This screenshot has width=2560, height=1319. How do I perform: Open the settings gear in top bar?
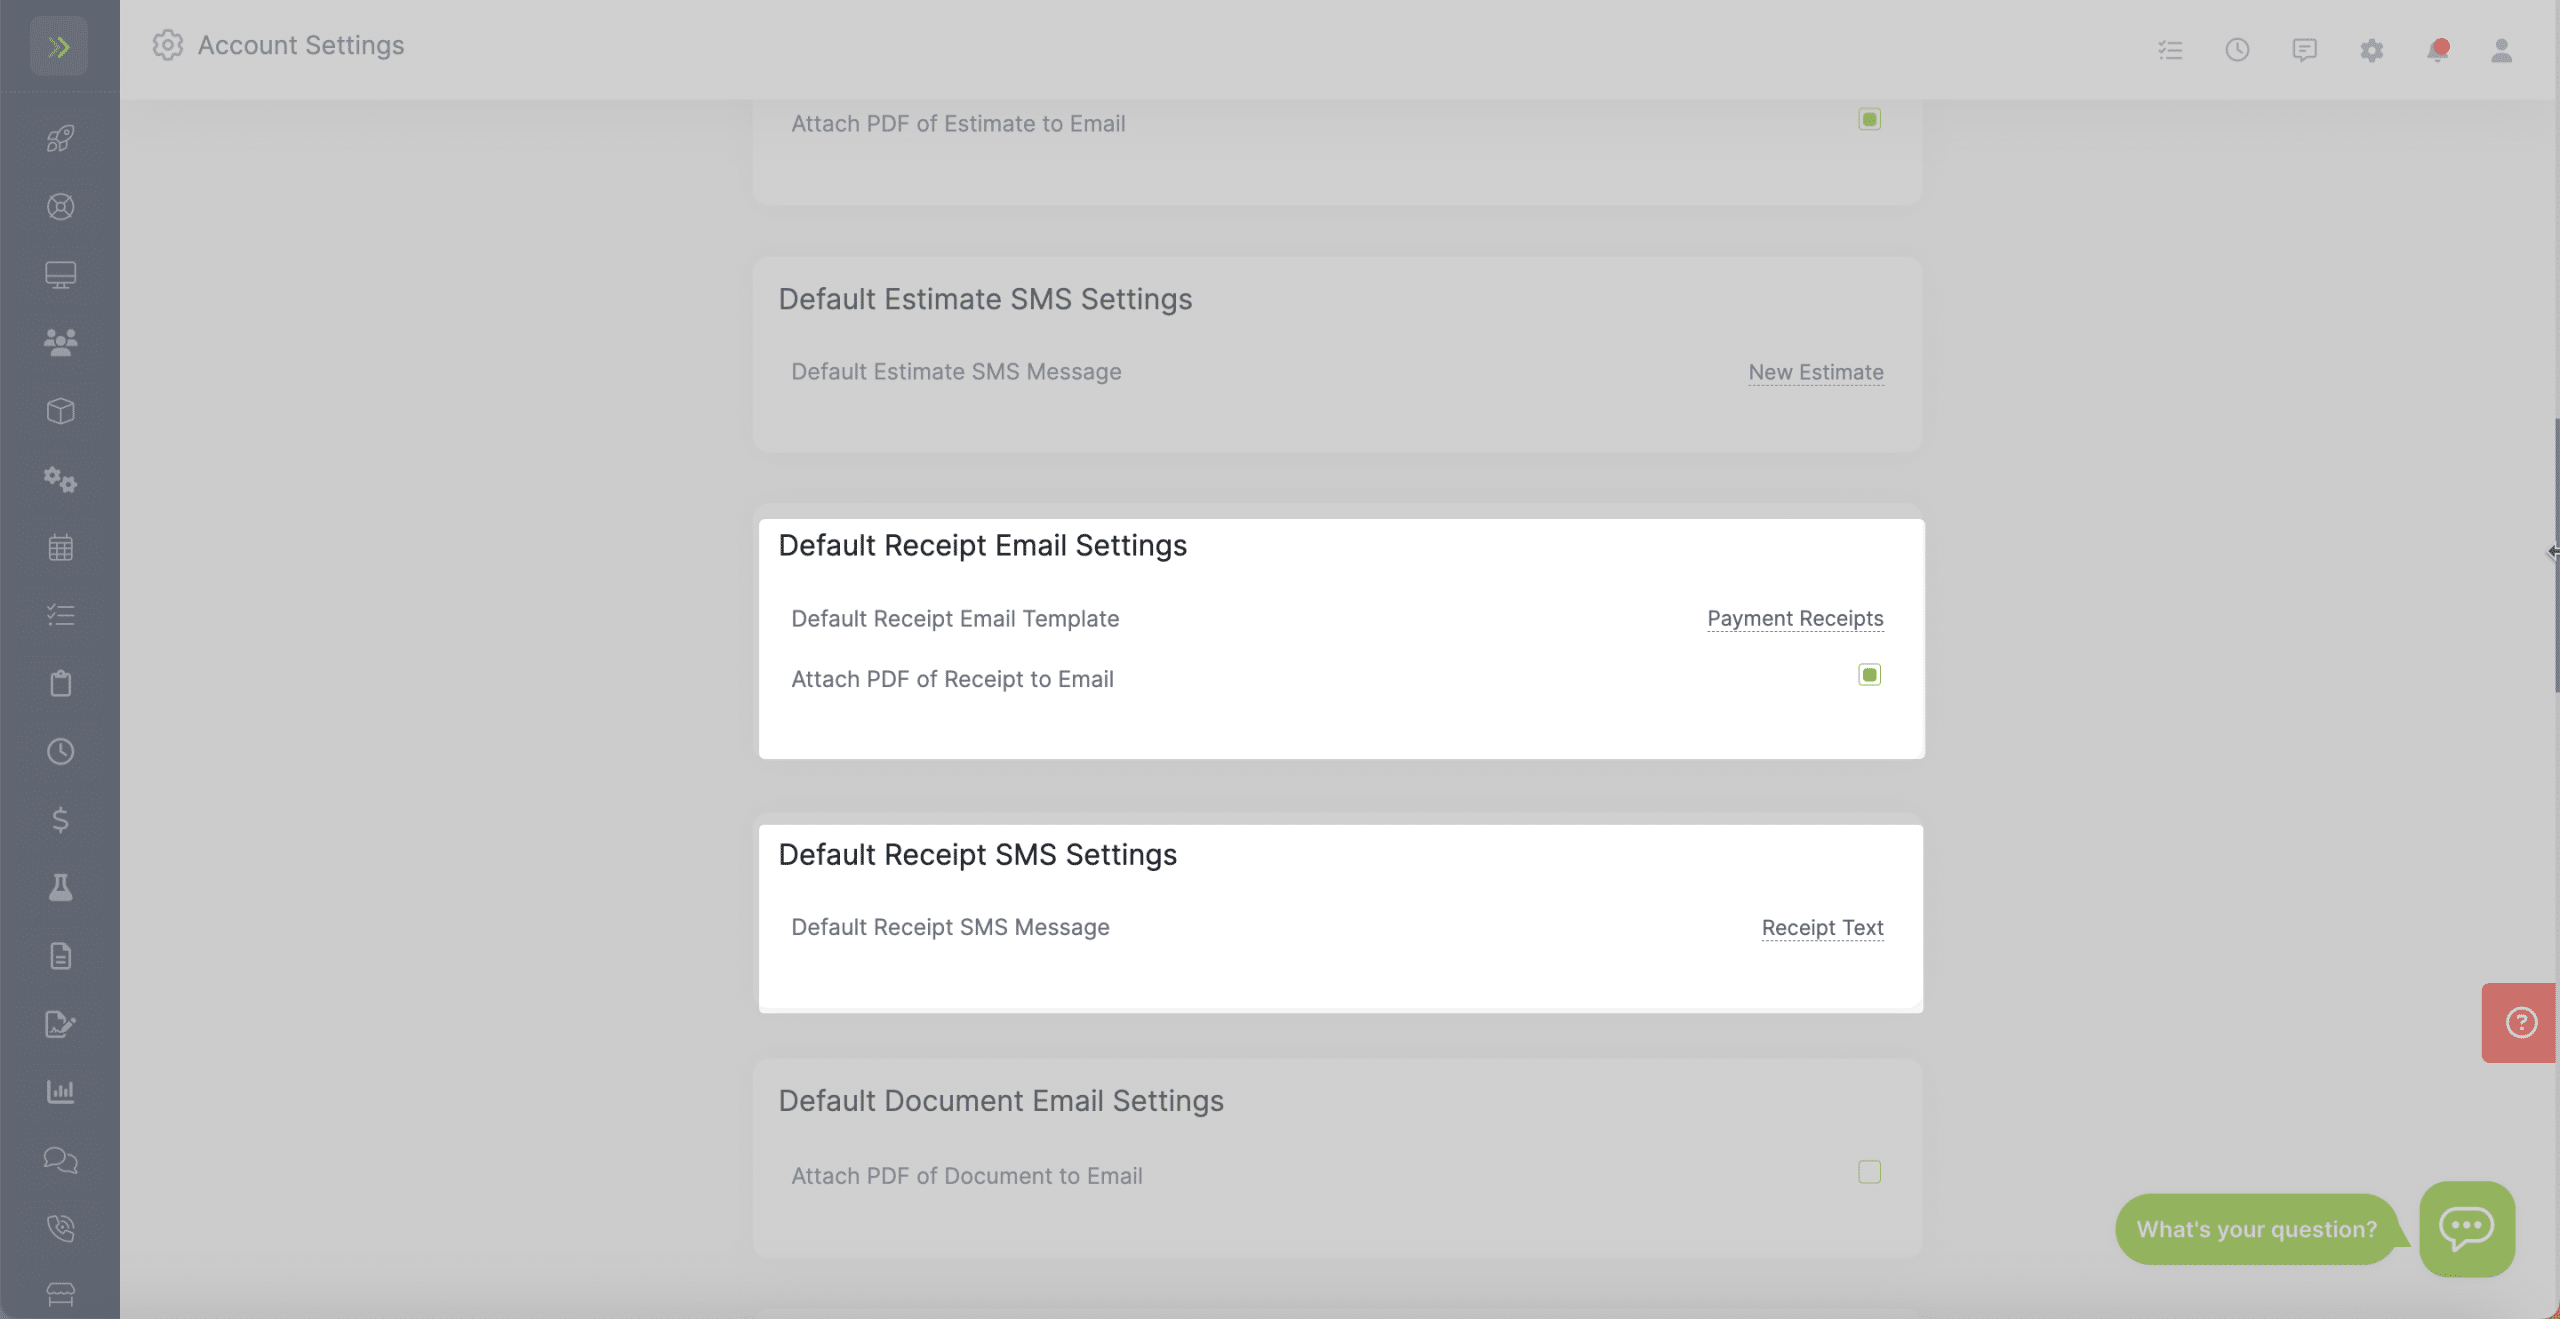click(2371, 50)
